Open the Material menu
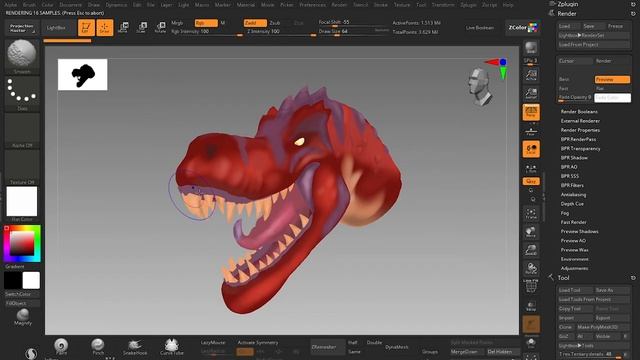Image resolution: width=640 pixels, height=360 pixels. coord(246,5)
